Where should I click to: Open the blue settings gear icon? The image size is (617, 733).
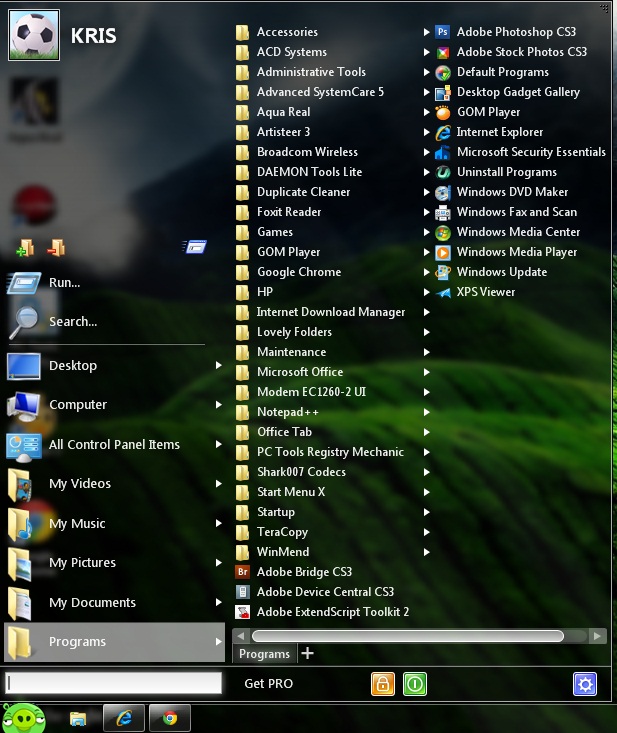coord(585,684)
